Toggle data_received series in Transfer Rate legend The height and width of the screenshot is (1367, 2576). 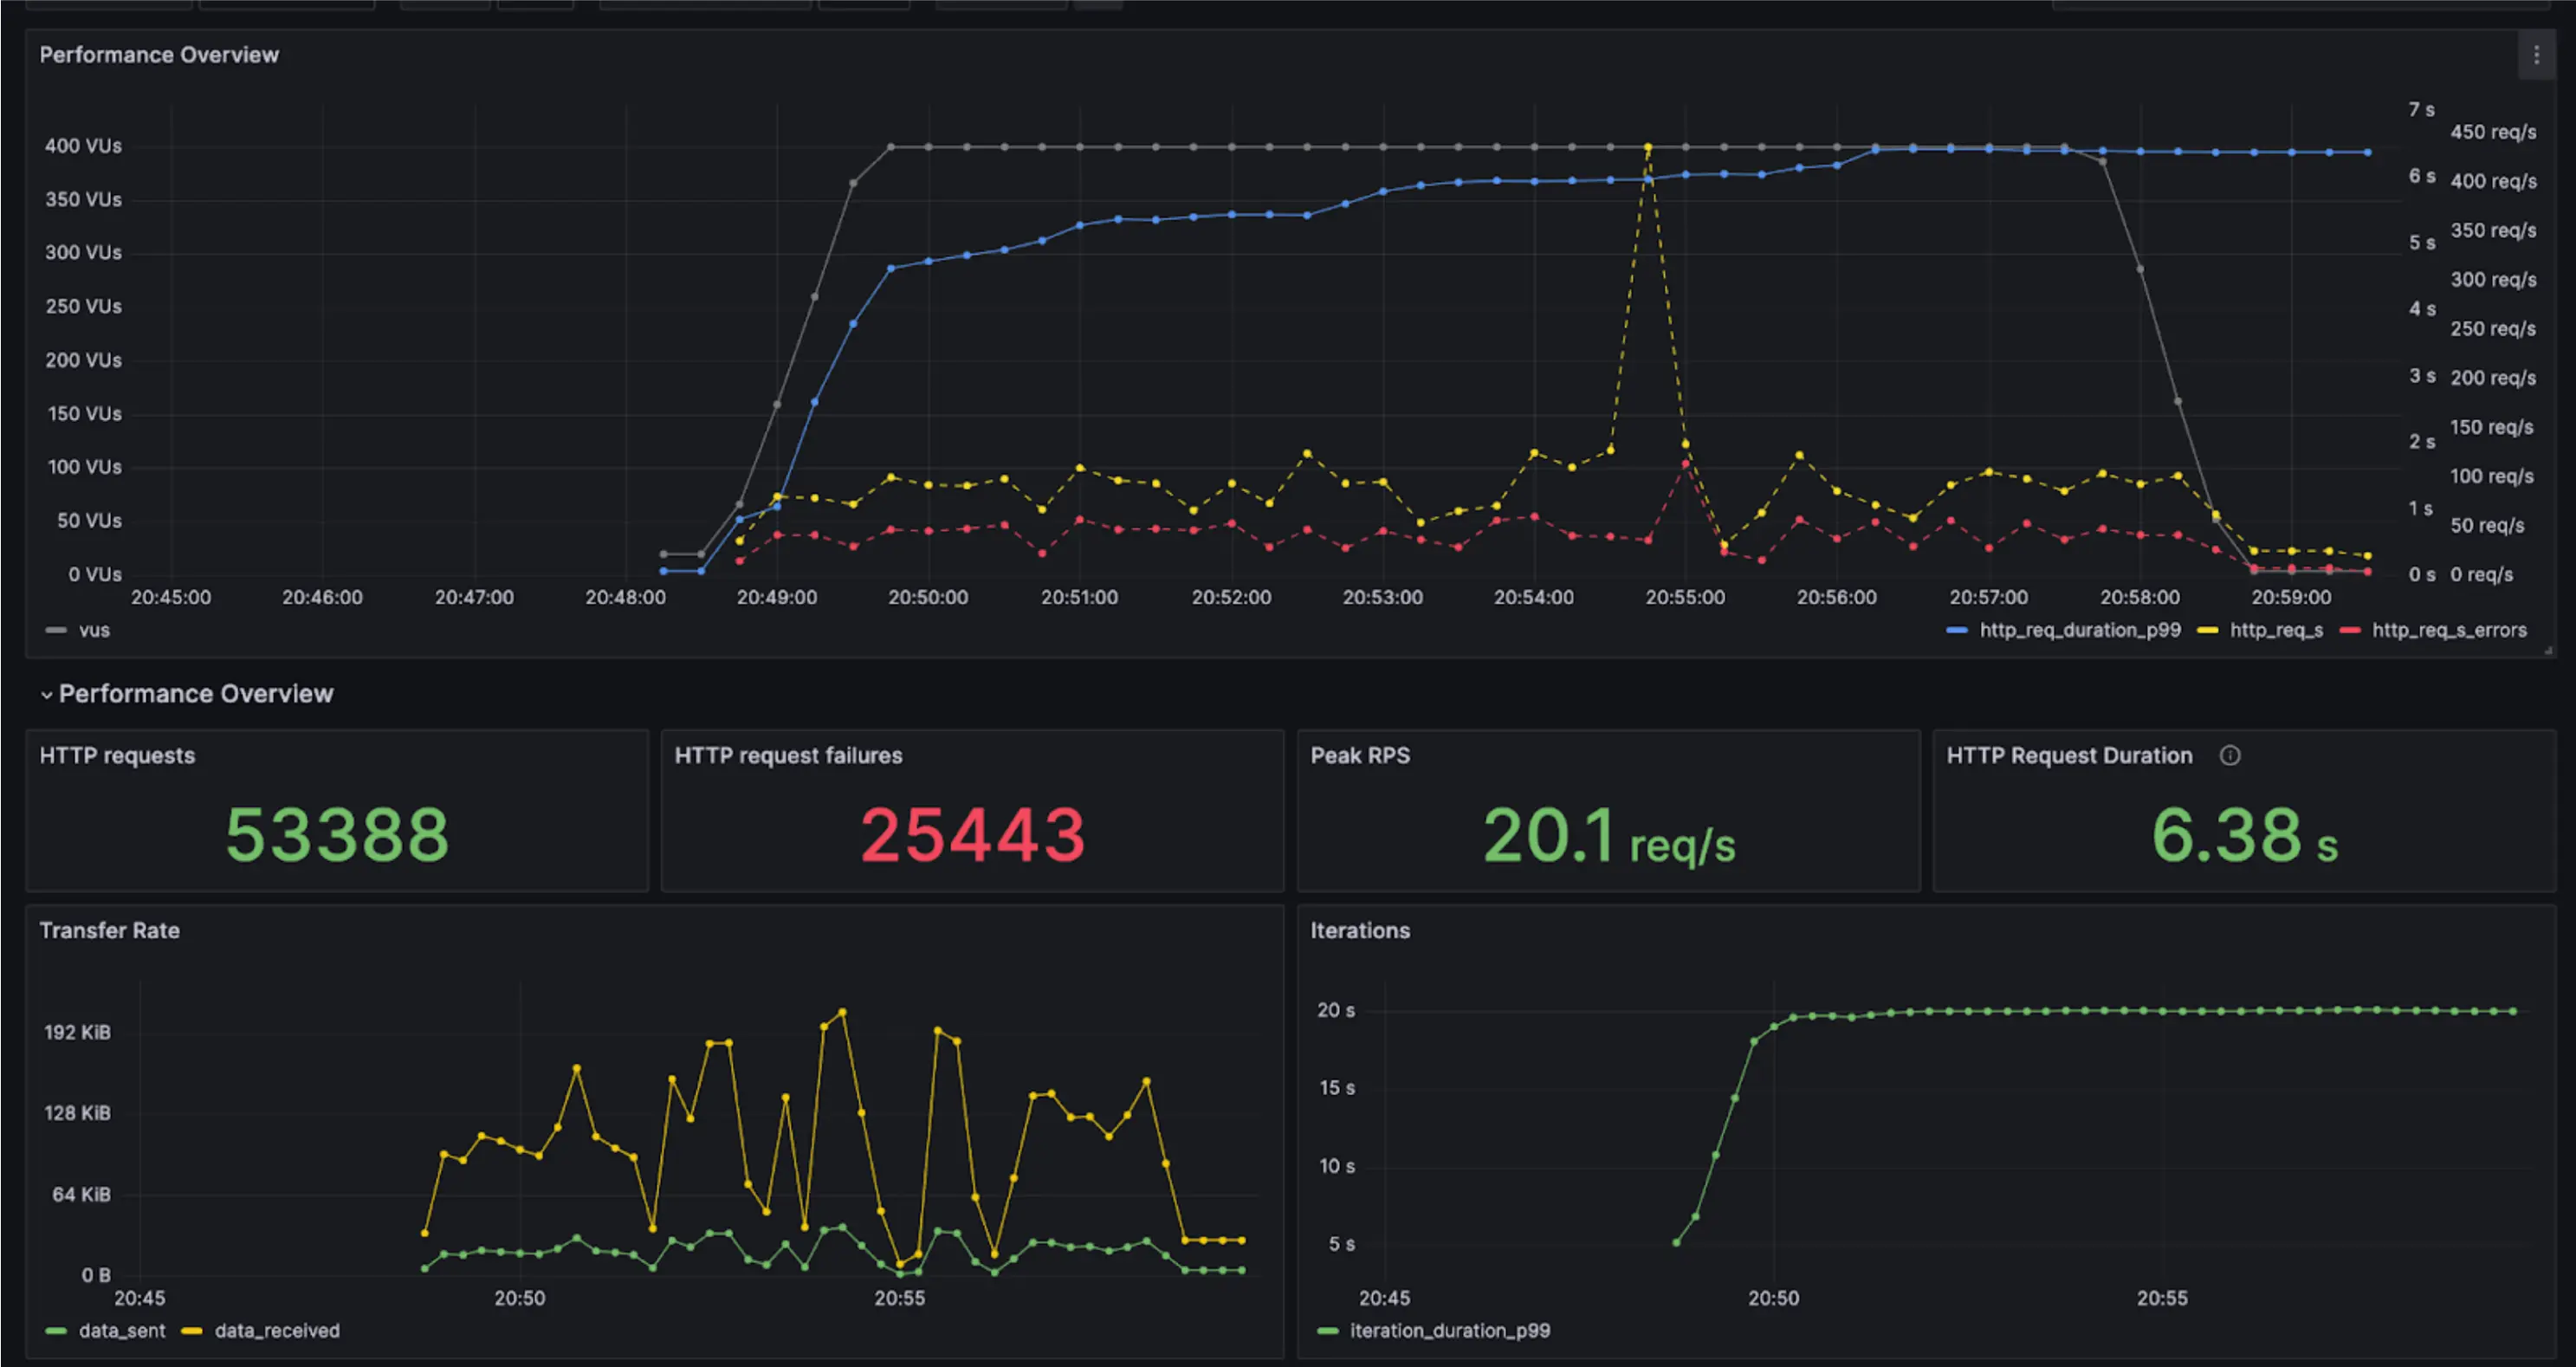[x=277, y=1331]
